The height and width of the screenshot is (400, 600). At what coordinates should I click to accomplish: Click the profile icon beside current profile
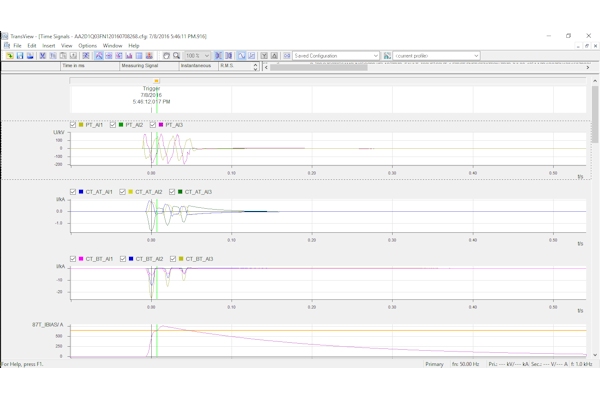coord(387,56)
